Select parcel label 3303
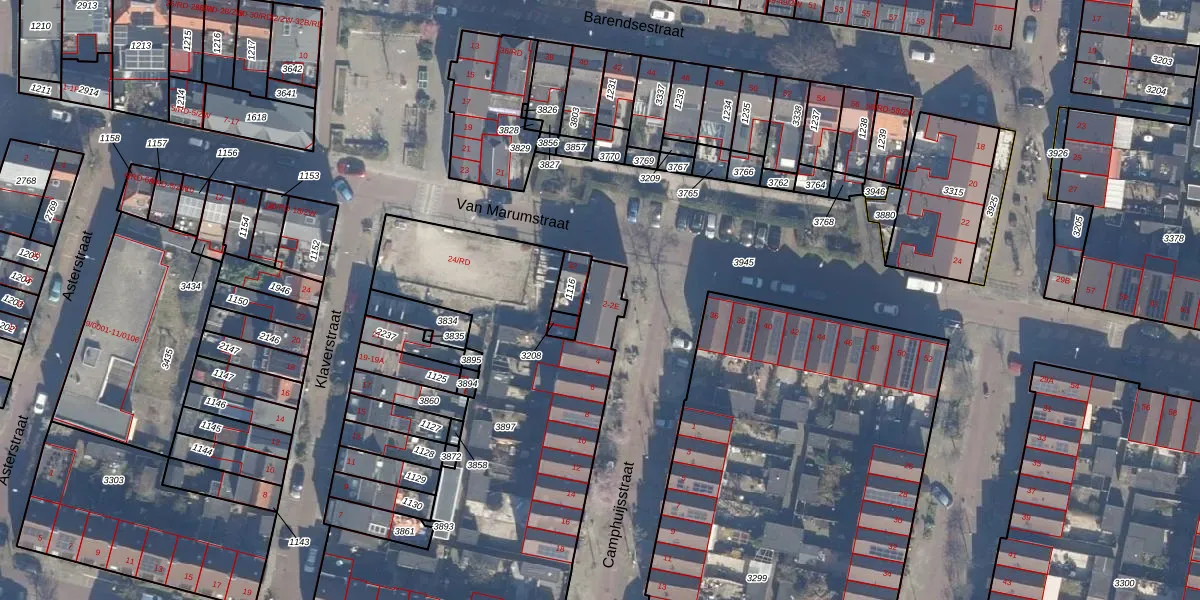Image resolution: width=1200 pixels, height=600 pixels. point(114,481)
